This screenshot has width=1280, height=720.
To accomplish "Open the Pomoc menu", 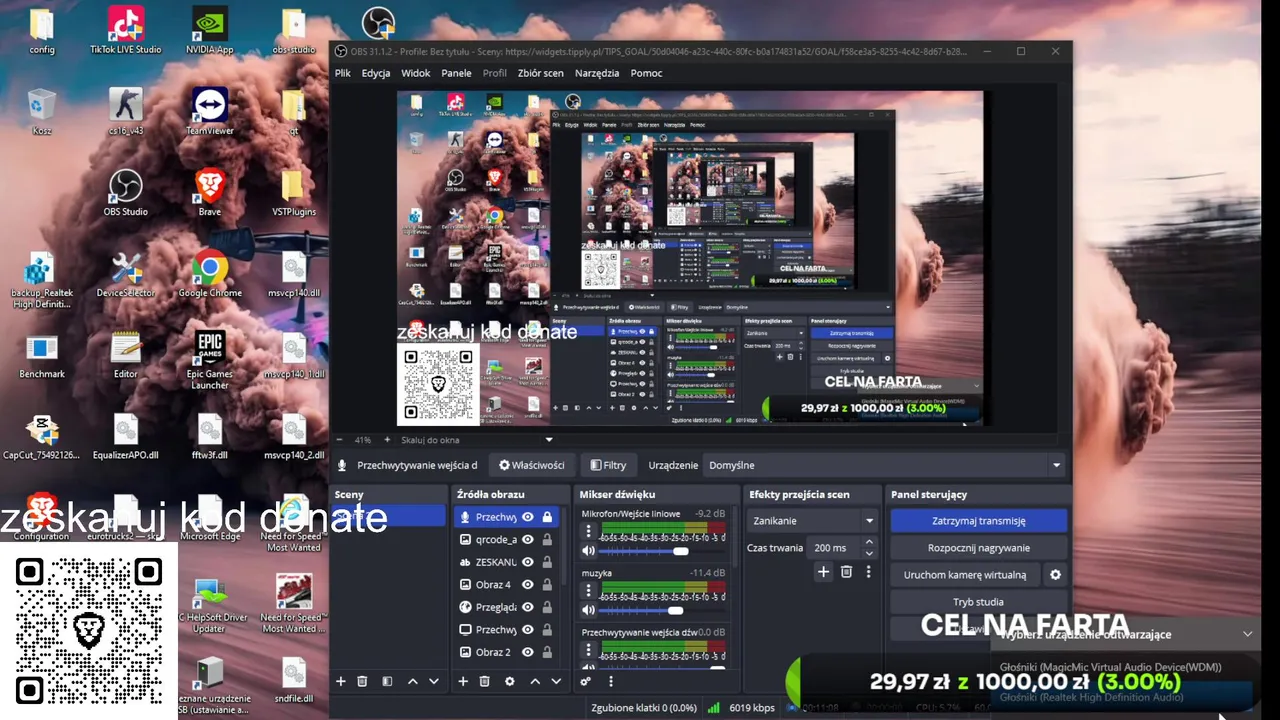I will pos(646,73).
